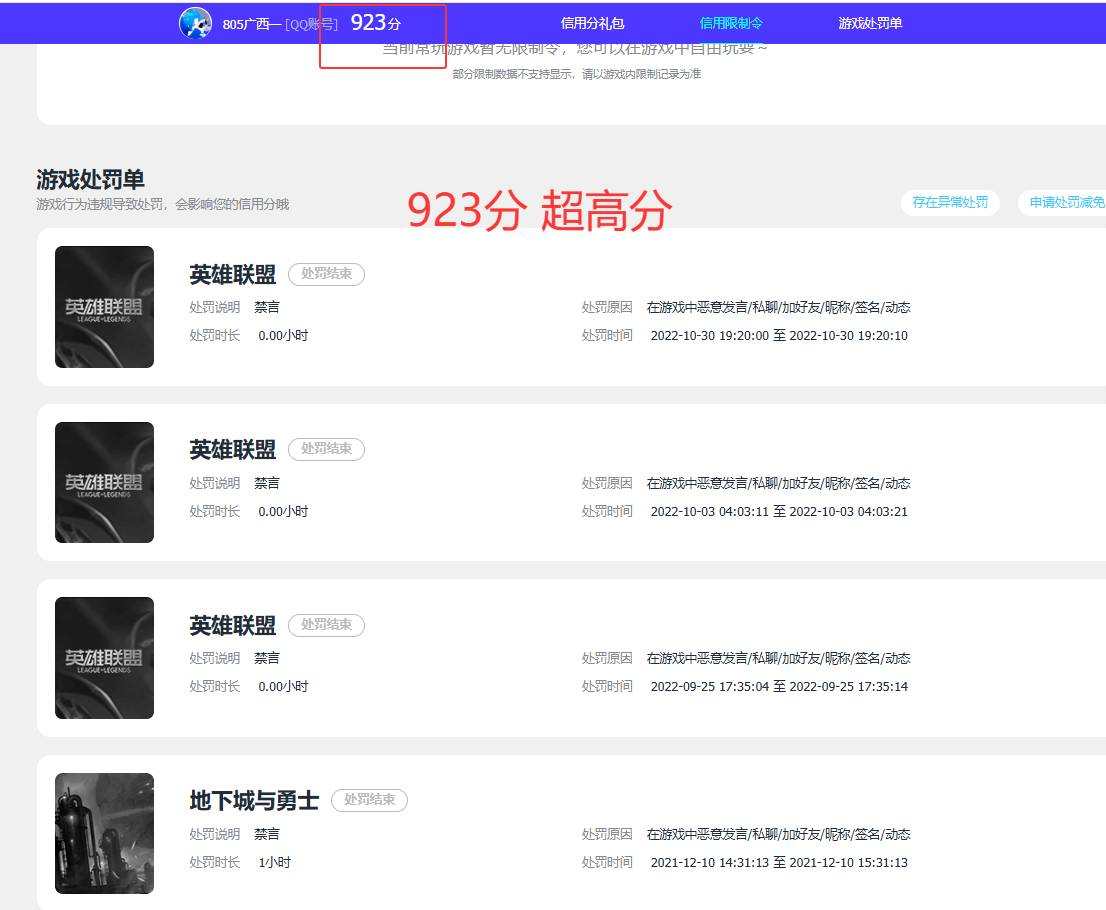Click 0.00小时 duration in 2022-10-30 record
The image size is (1106, 910).
point(283,336)
